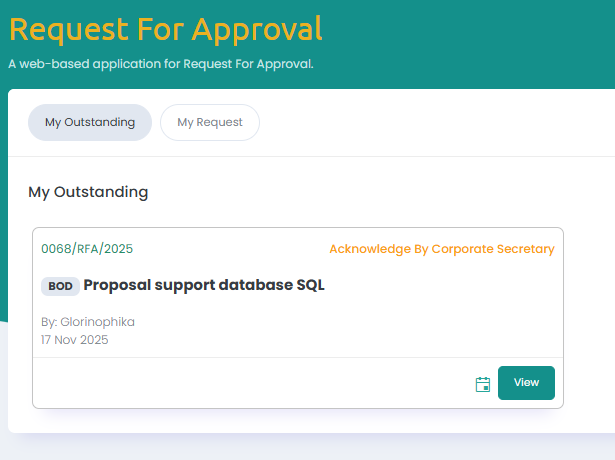
Task: Click the Request For Approval header title
Action: click(166, 29)
